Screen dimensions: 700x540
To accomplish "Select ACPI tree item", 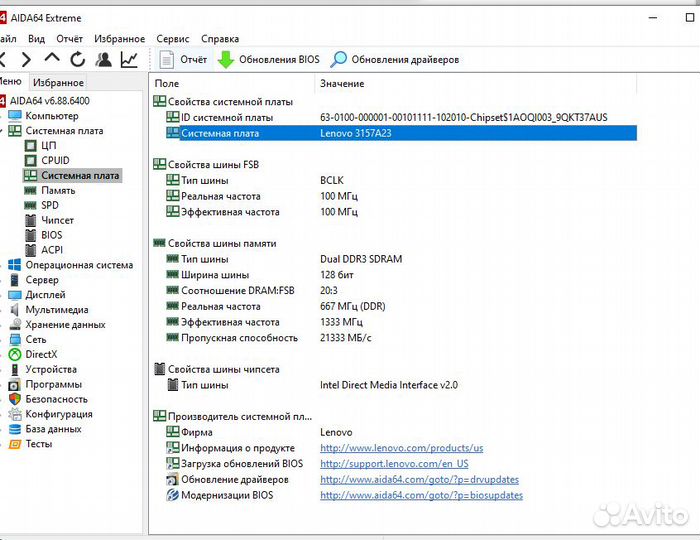I will pos(52,250).
